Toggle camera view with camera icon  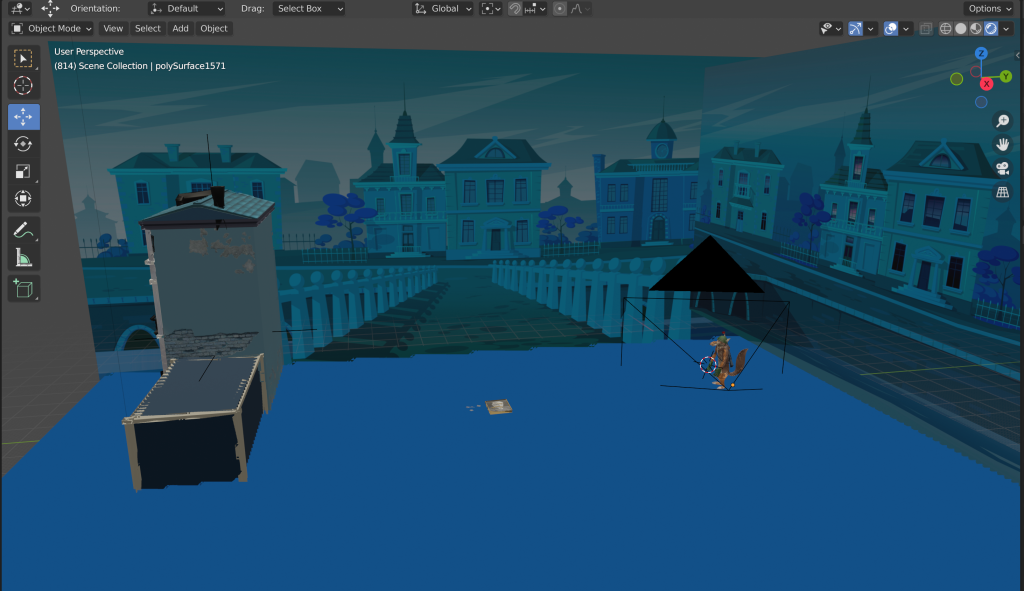point(1002,168)
